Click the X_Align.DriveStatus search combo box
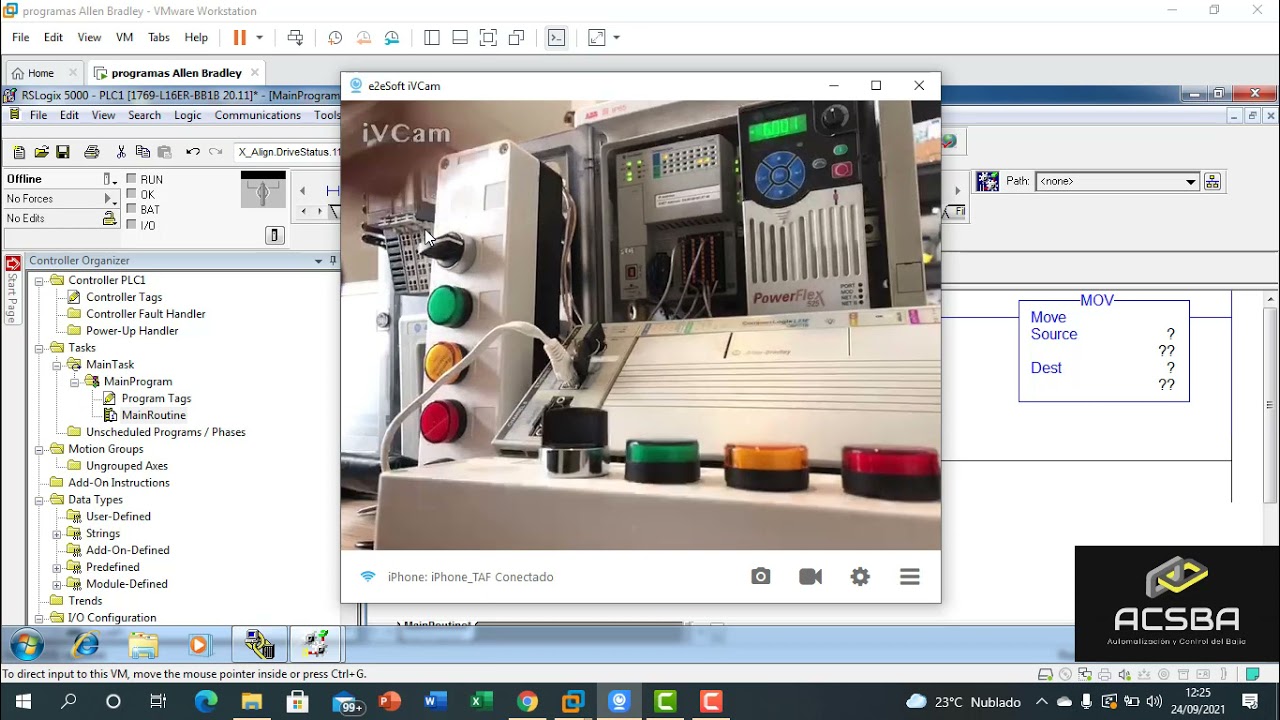The image size is (1280, 720). pos(287,152)
